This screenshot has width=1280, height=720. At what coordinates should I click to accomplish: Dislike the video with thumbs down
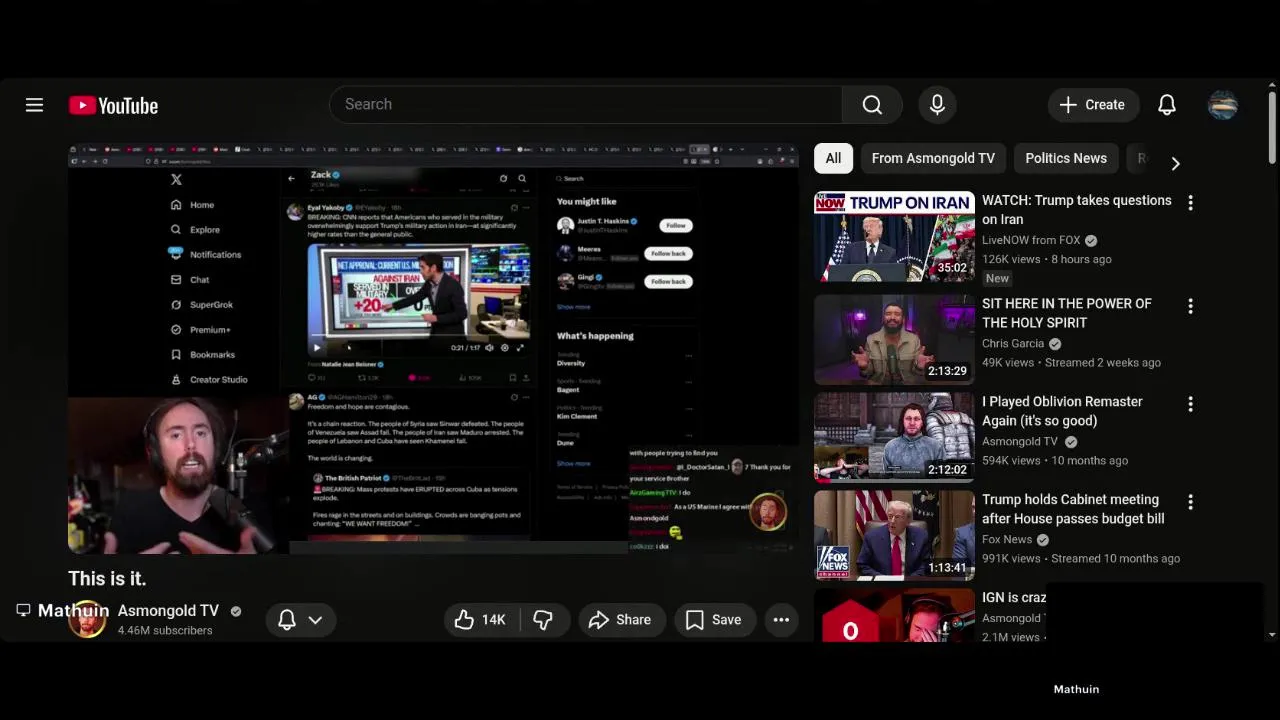tap(543, 620)
